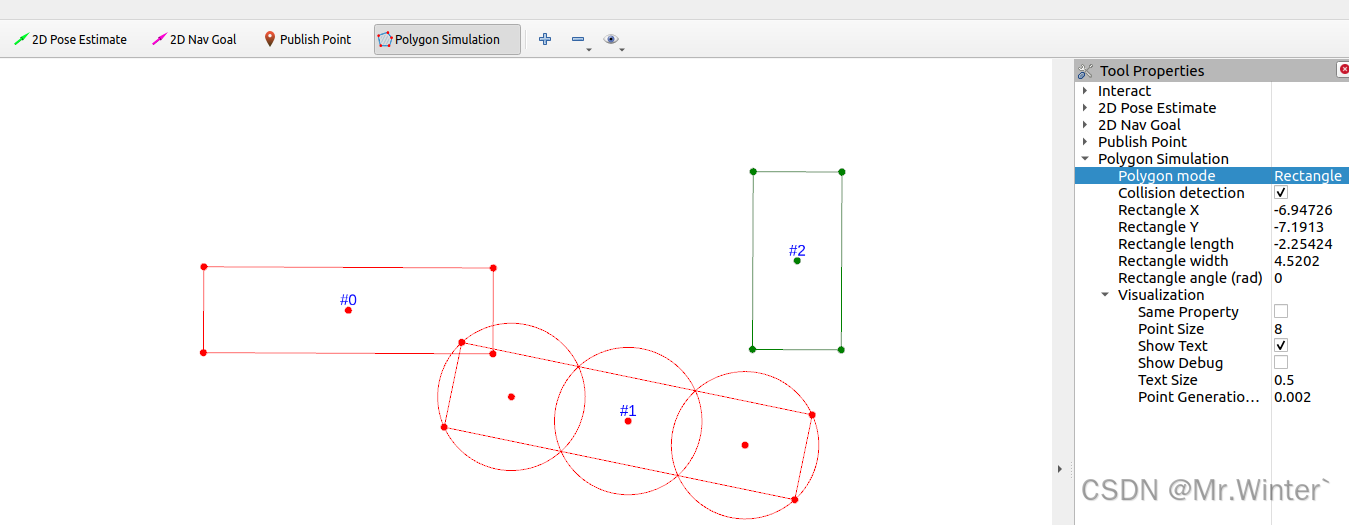Close the Tool Properties panel

point(1343,69)
